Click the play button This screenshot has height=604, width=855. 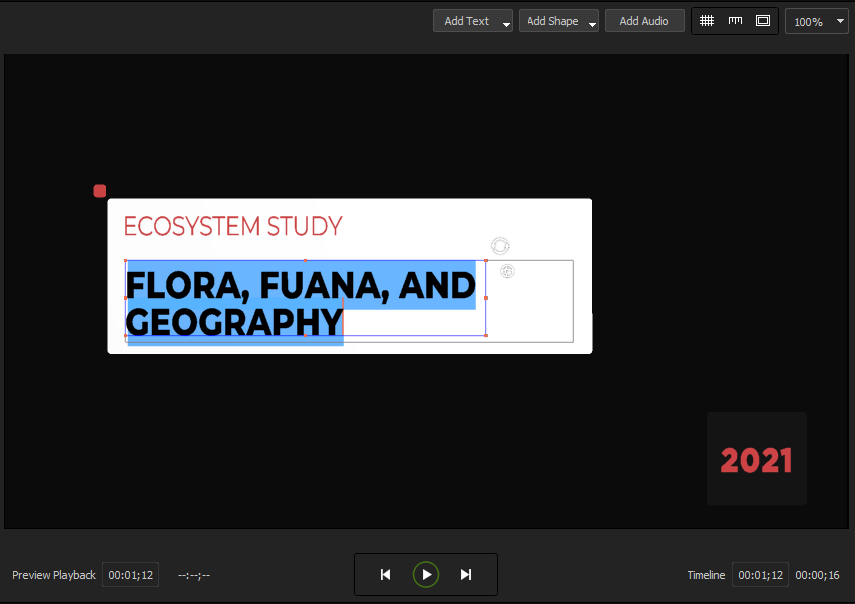pos(426,574)
